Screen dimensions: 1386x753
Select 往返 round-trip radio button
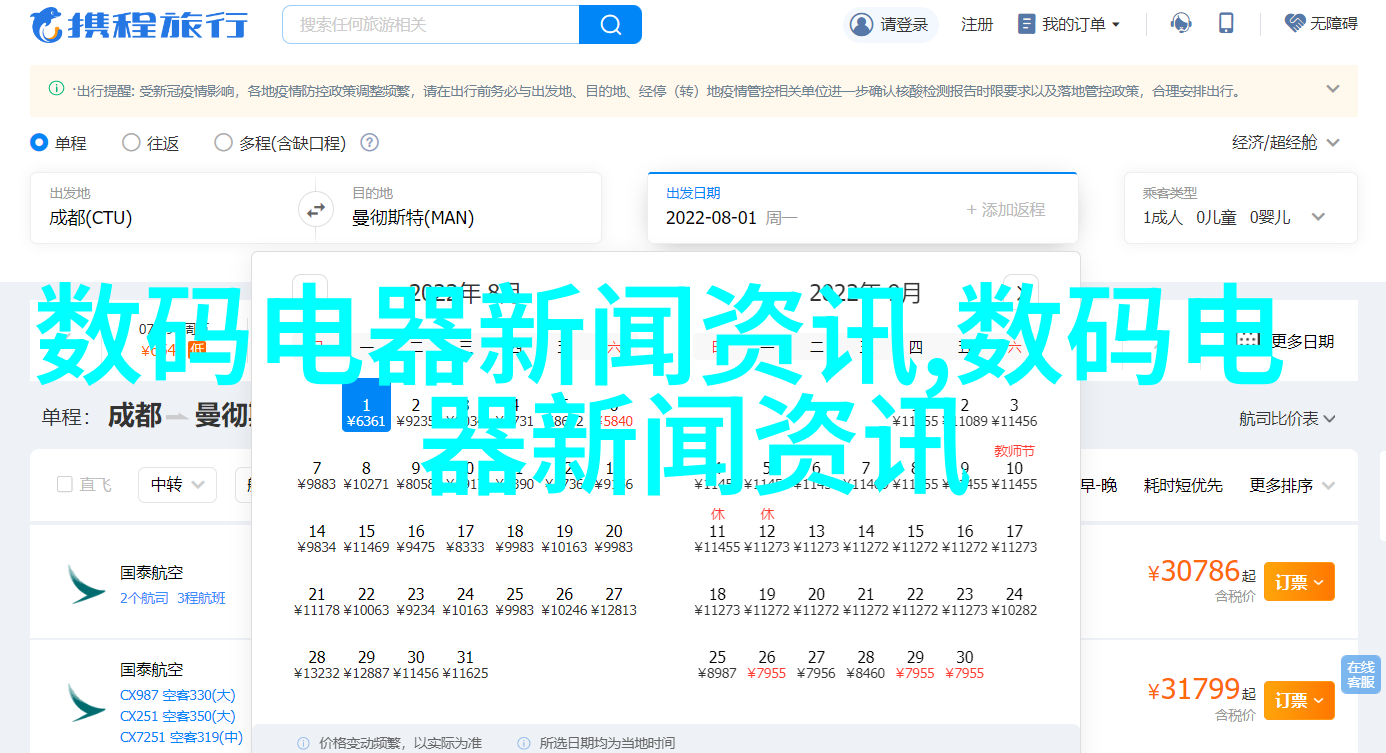[131, 143]
